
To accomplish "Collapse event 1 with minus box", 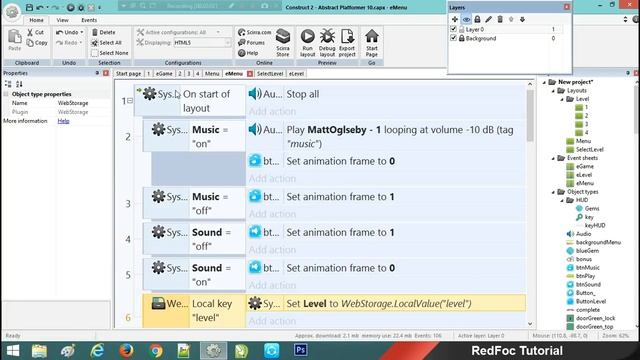I will (x=130, y=100).
